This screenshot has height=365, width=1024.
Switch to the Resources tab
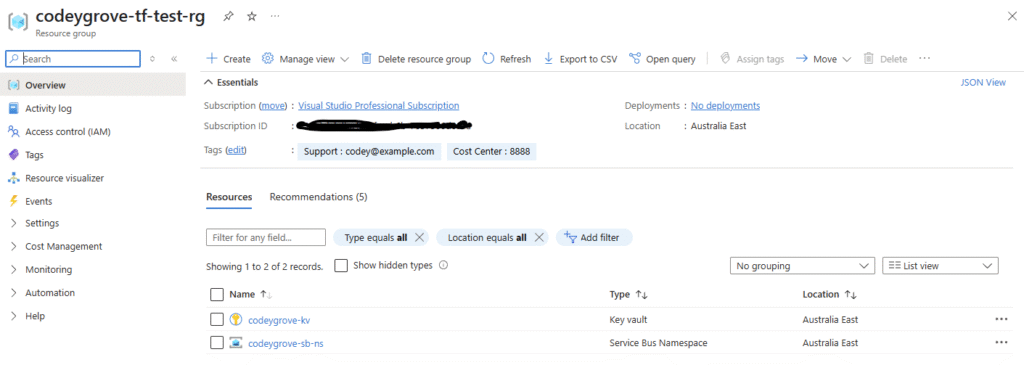click(x=229, y=197)
